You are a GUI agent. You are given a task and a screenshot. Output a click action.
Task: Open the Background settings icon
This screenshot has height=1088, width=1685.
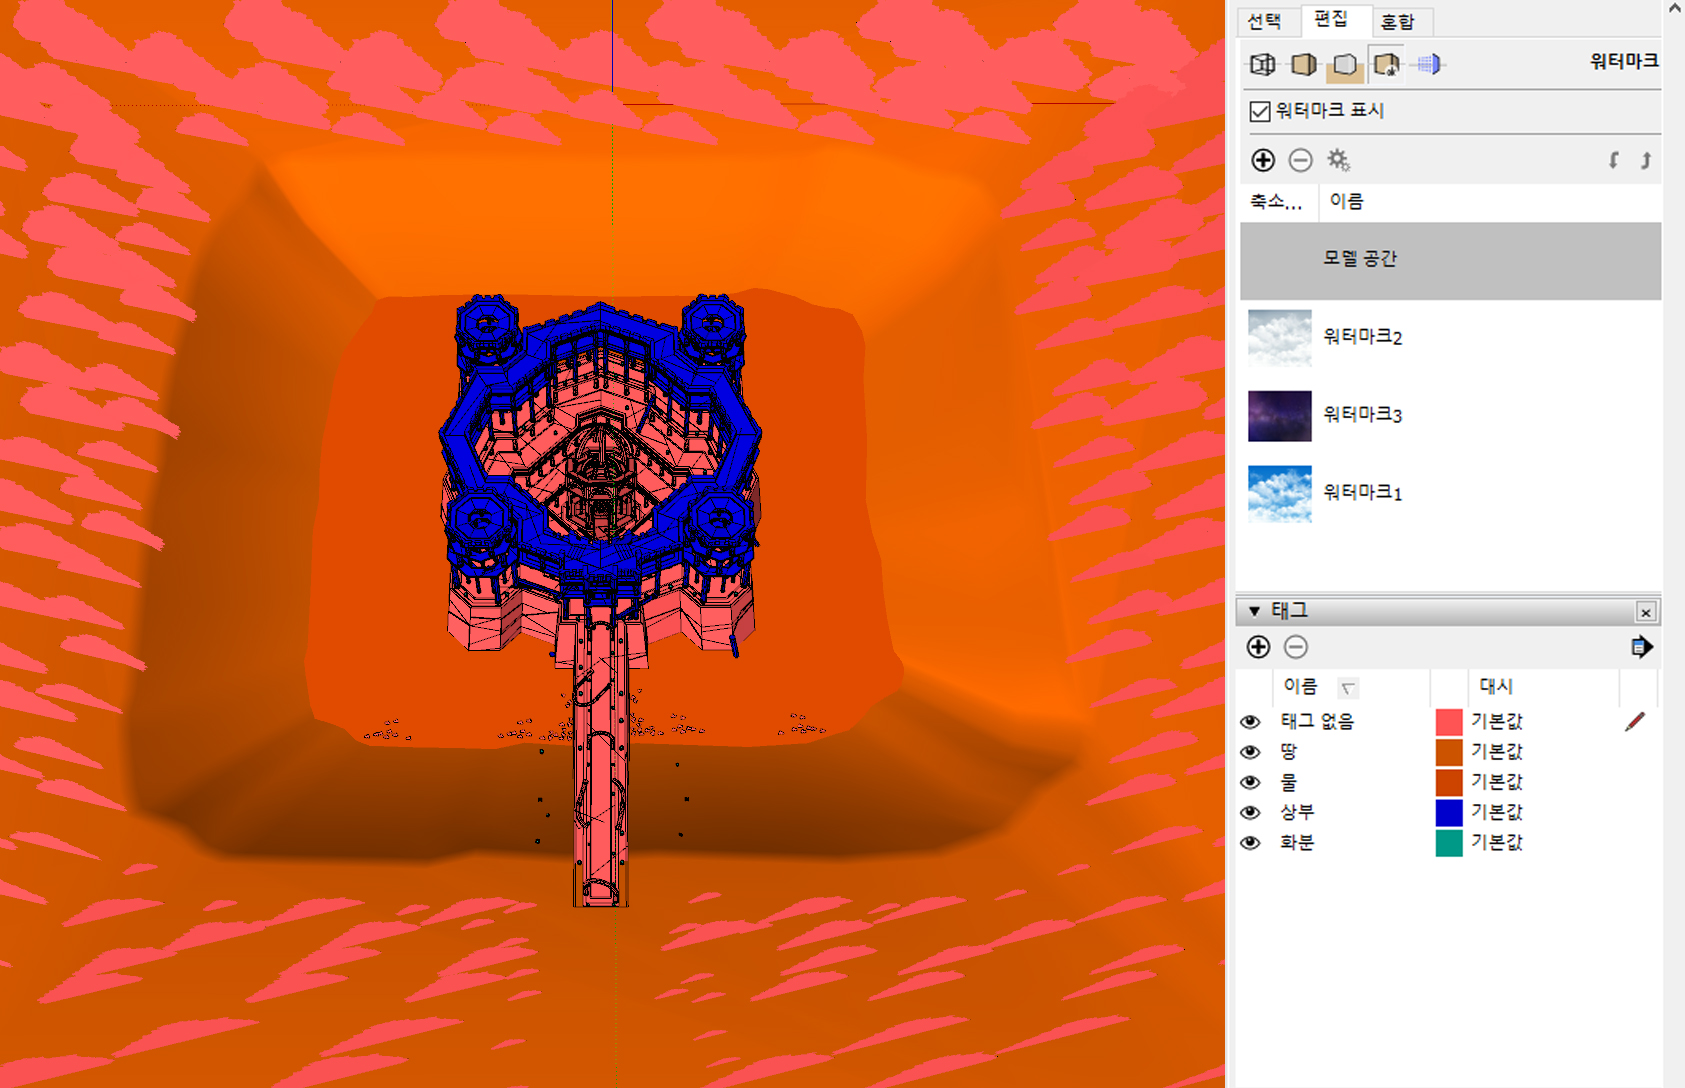pyautogui.click(x=1345, y=65)
